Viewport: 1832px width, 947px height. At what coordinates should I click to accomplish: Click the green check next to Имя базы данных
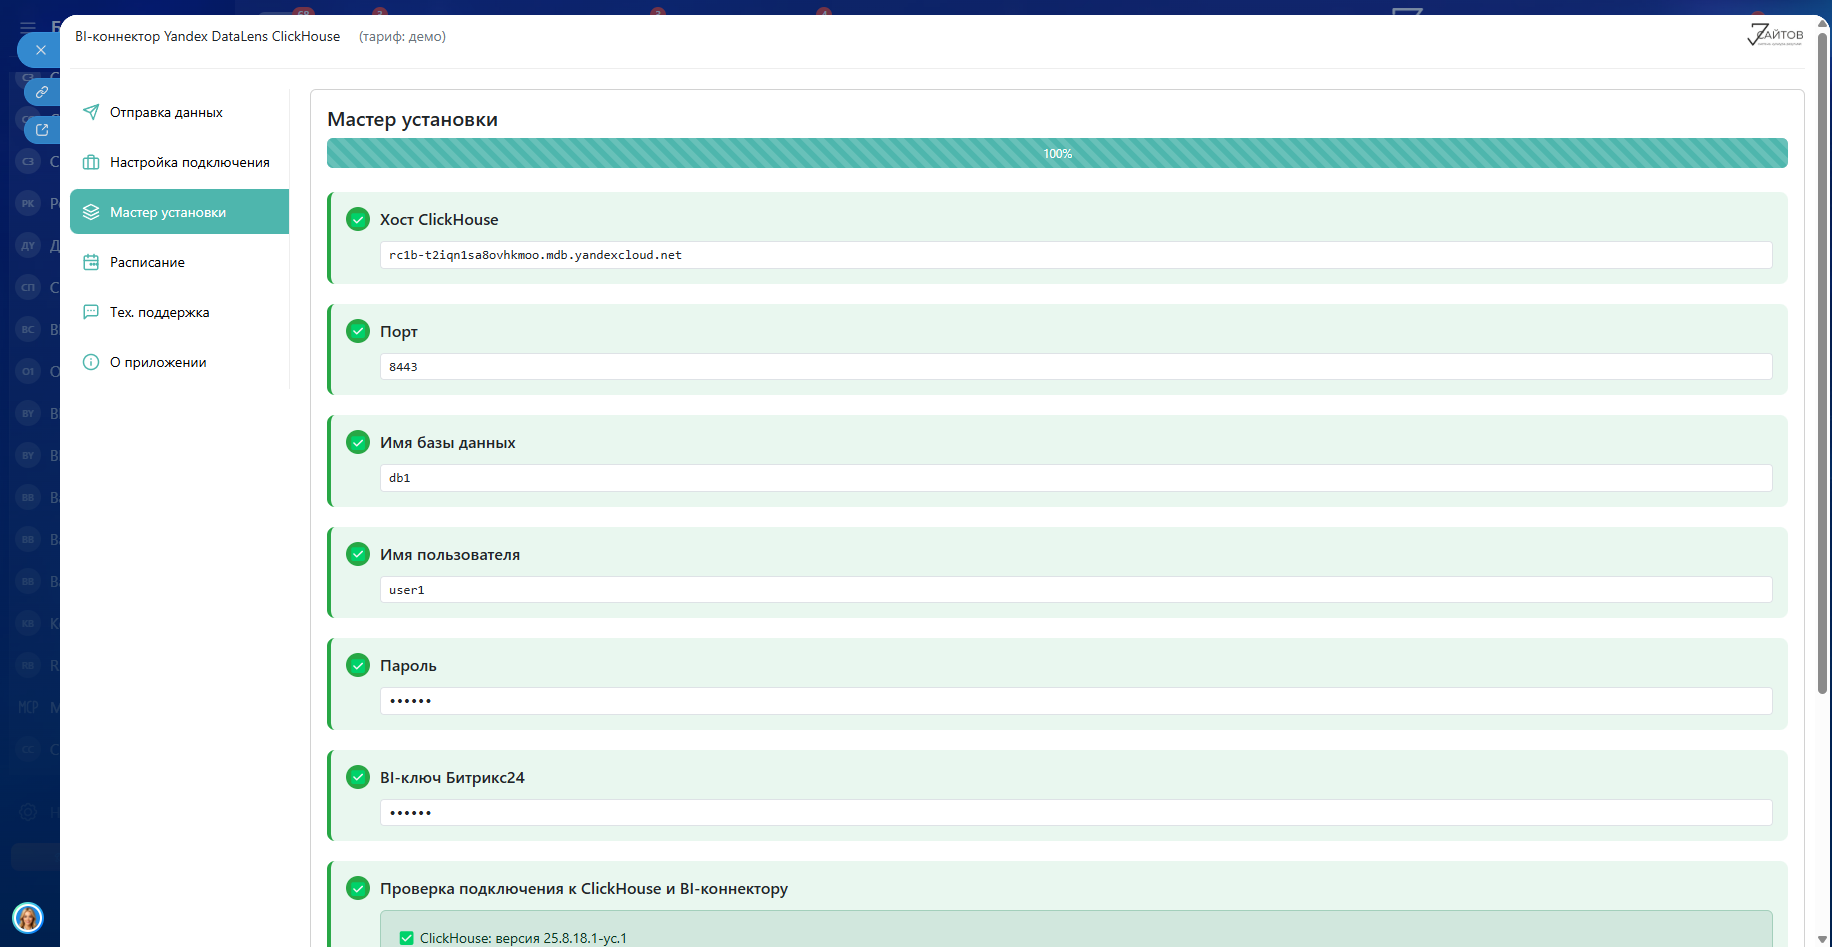358,442
